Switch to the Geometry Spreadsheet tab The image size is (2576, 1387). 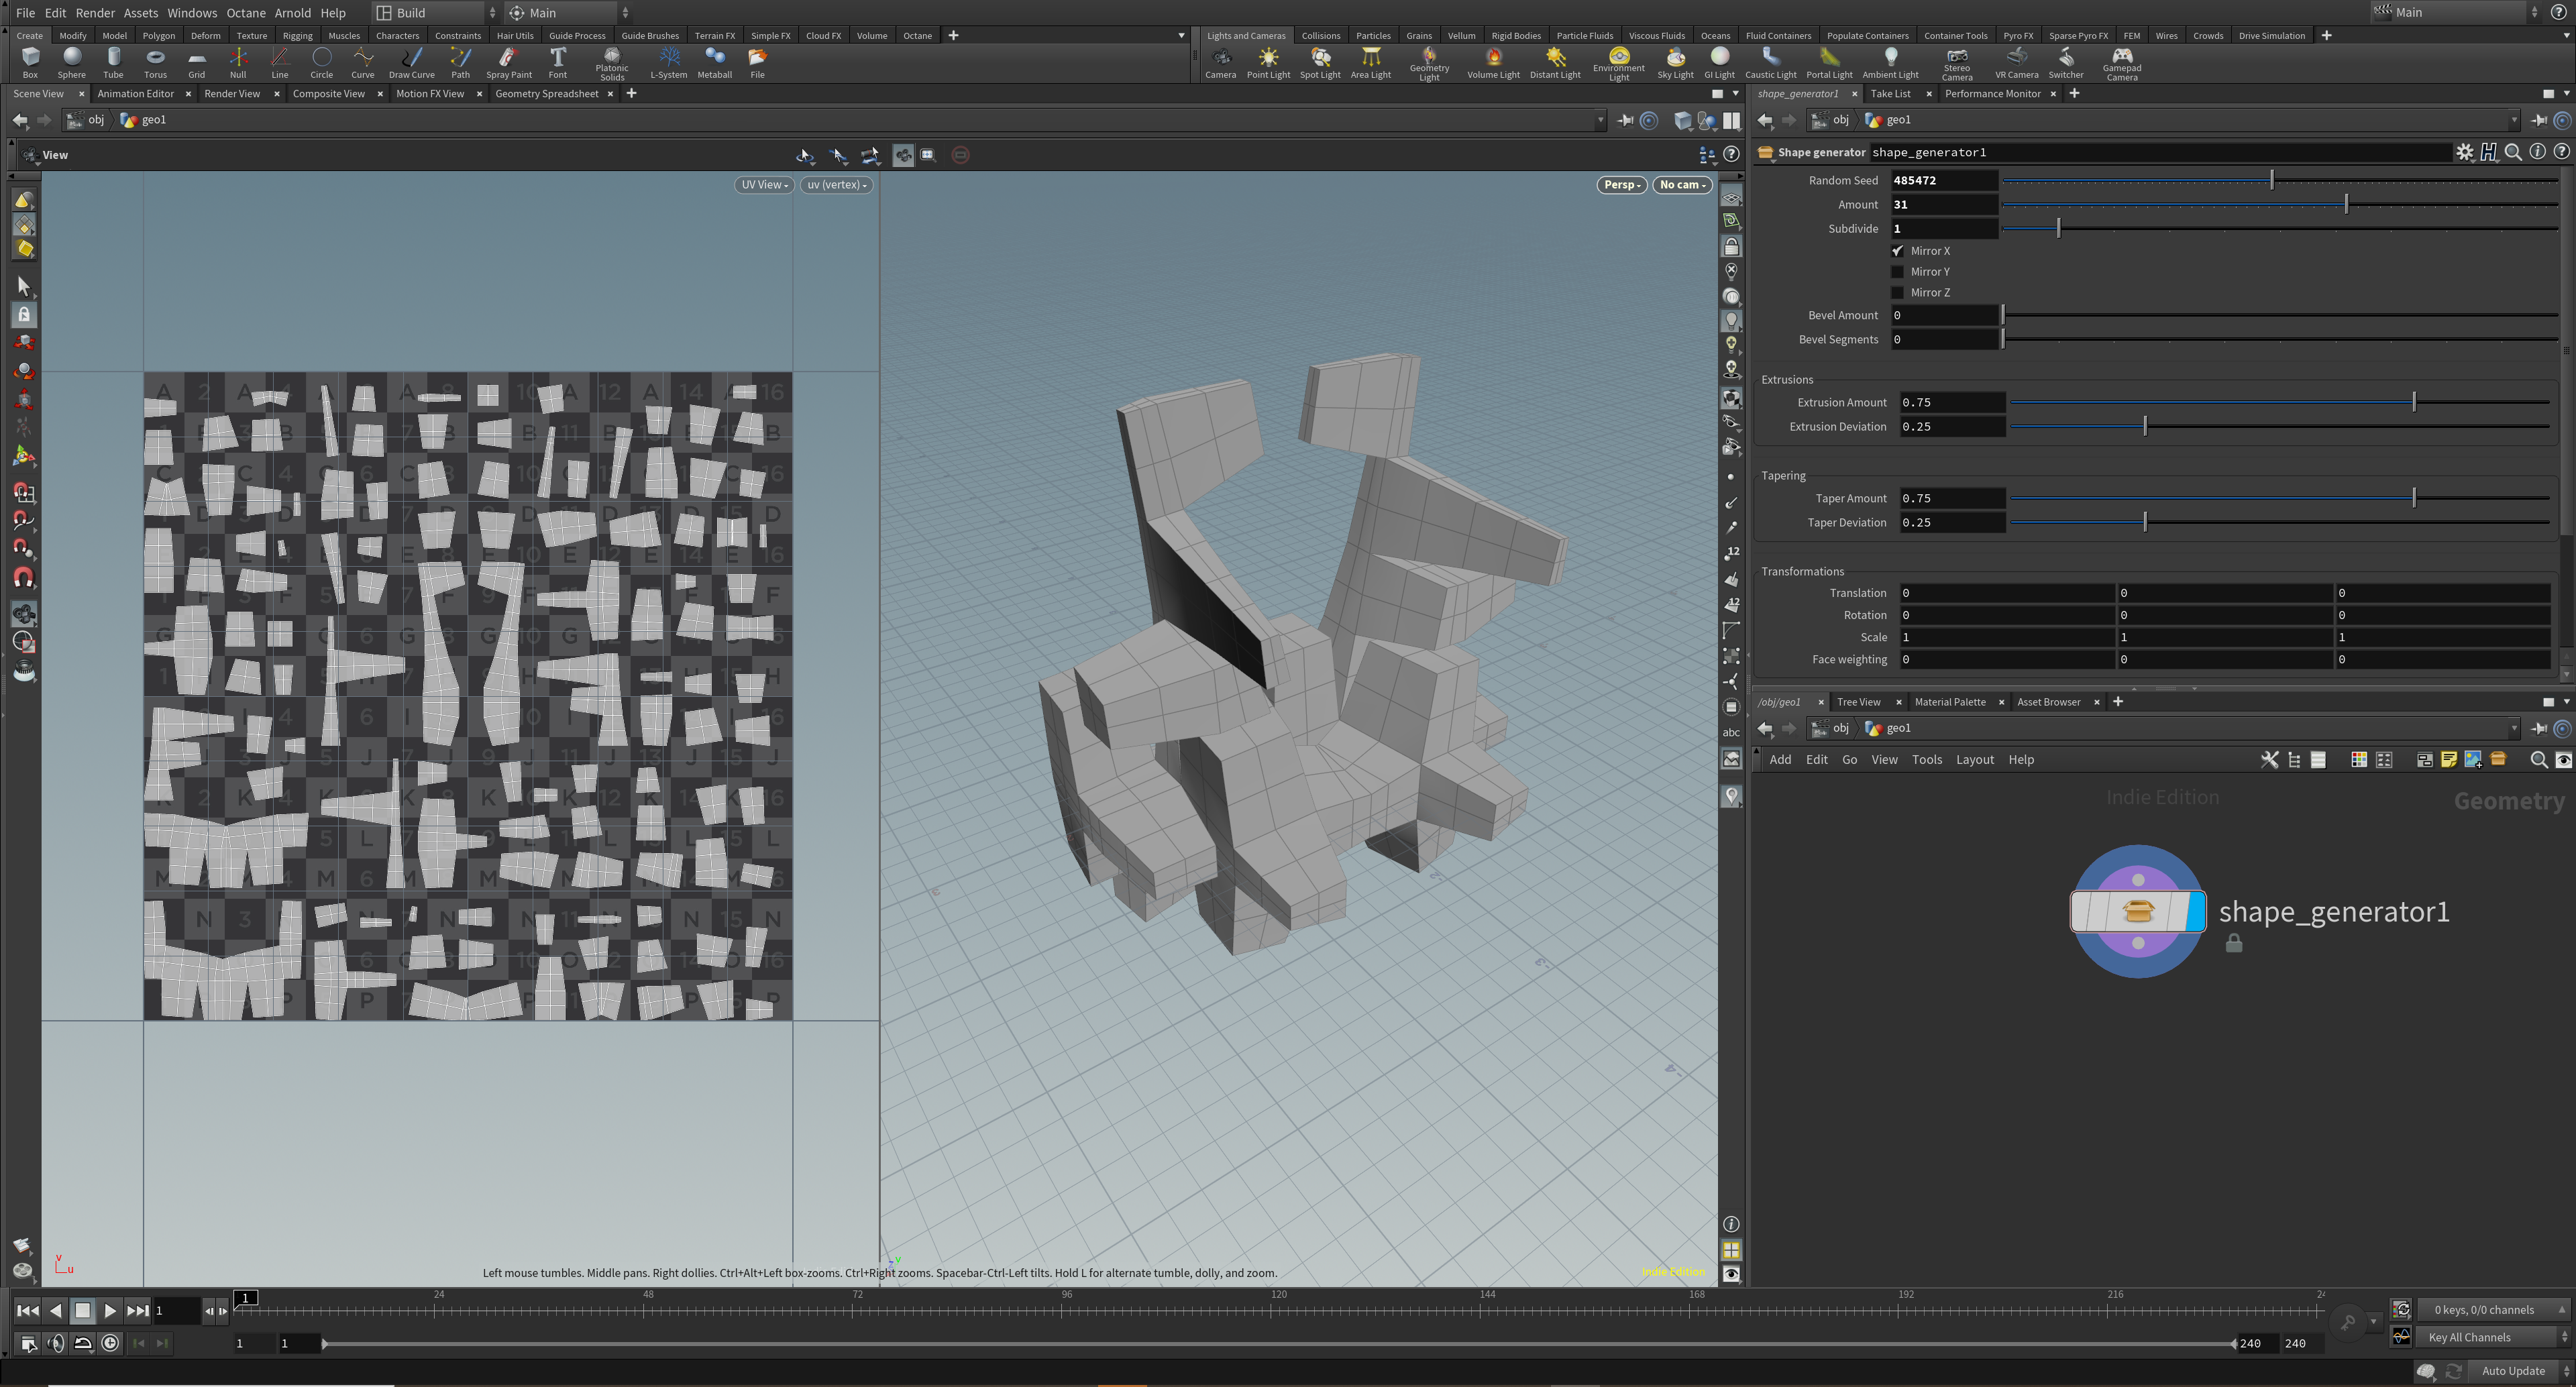click(546, 94)
